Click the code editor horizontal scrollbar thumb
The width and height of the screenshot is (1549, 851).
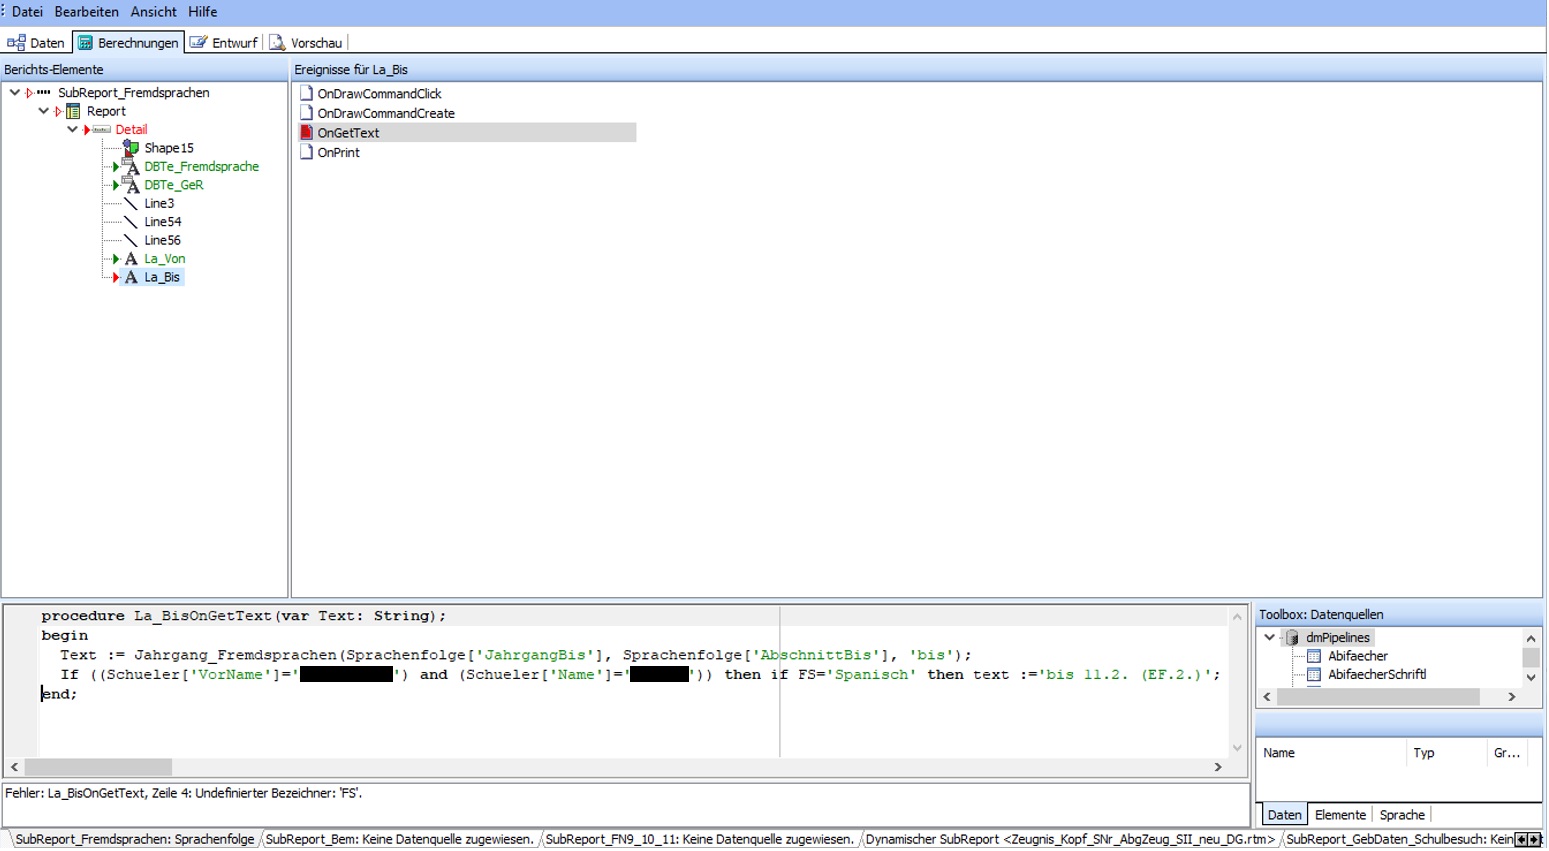tap(98, 768)
